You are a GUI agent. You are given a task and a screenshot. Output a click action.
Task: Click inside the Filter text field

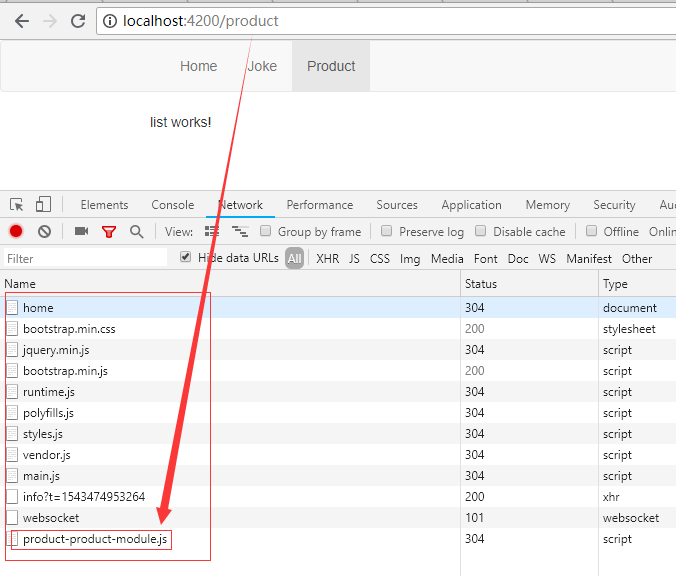(x=85, y=258)
